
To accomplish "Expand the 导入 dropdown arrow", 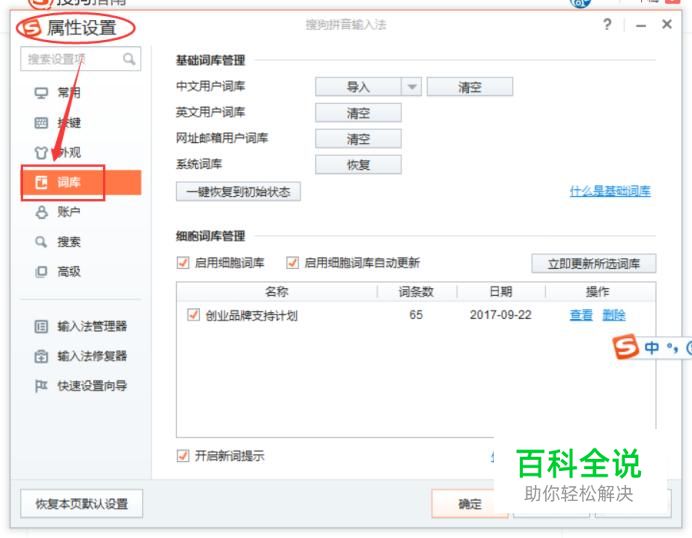I will [x=412, y=87].
